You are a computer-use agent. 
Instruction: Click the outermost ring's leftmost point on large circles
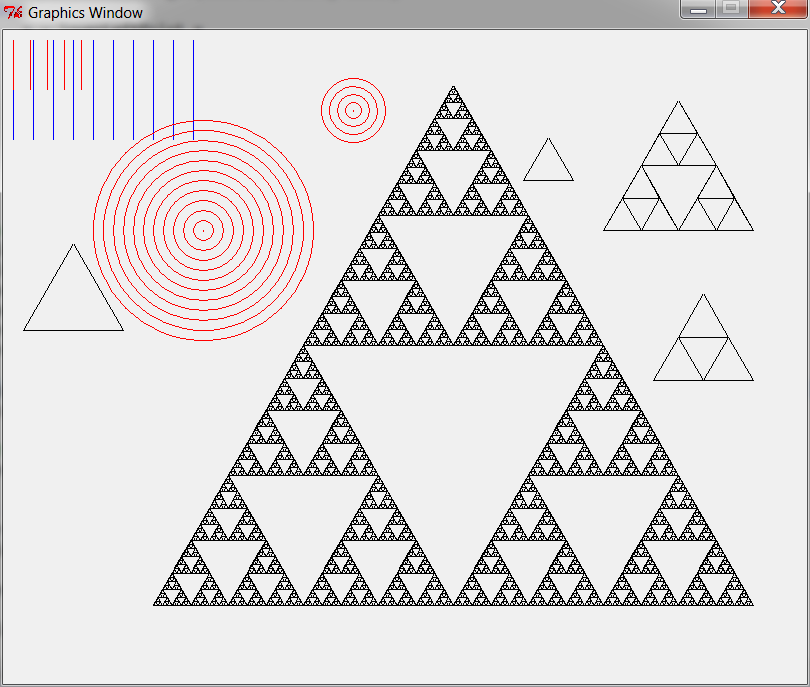(x=94, y=231)
